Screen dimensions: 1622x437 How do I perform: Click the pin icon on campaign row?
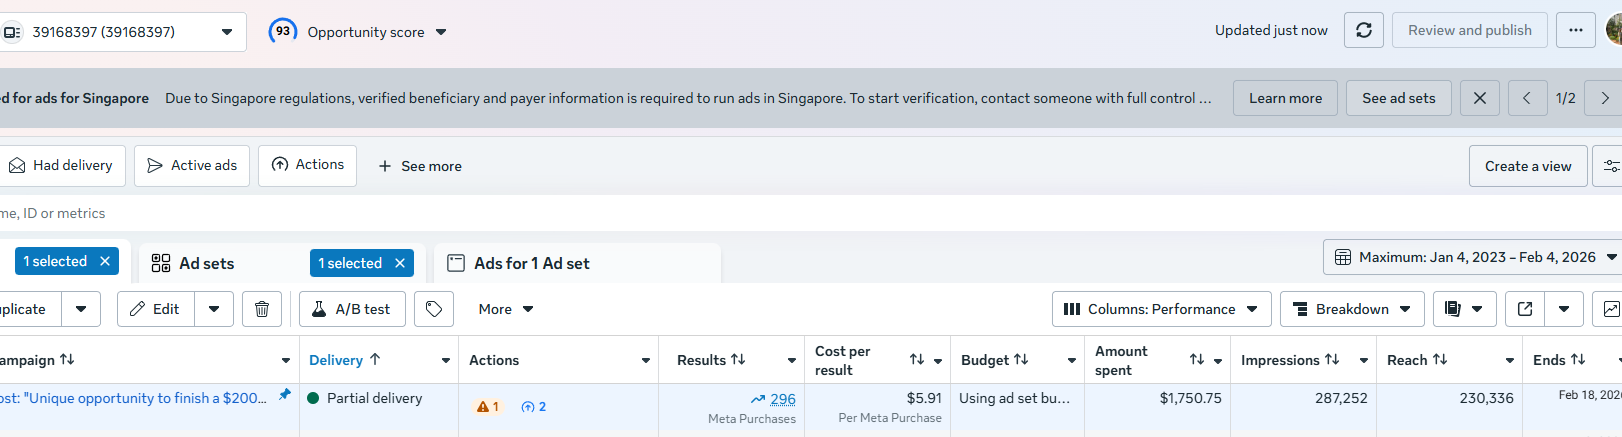point(285,395)
